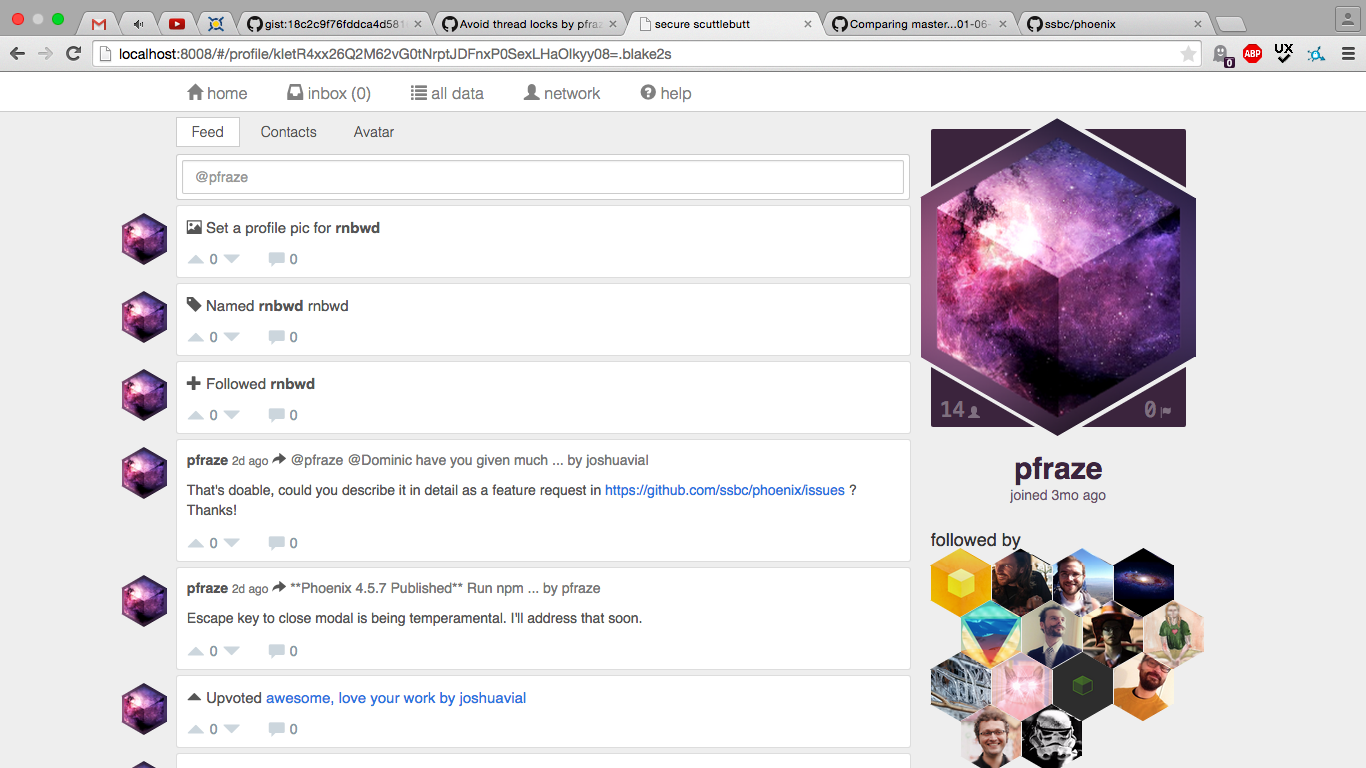This screenshot has height=768, width=1366.
Task: Open the spiral galaxy follower avatar
Action: point(1144,582)
